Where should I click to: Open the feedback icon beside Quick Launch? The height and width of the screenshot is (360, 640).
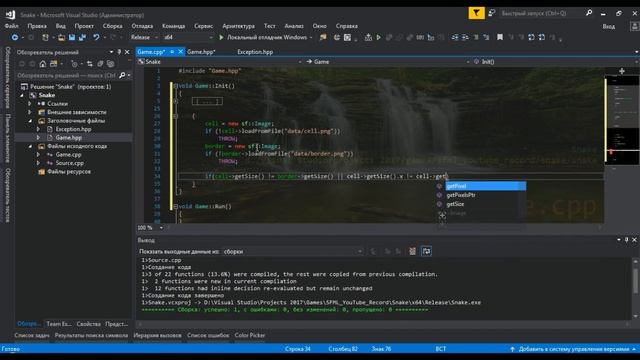tap(492, 13)
